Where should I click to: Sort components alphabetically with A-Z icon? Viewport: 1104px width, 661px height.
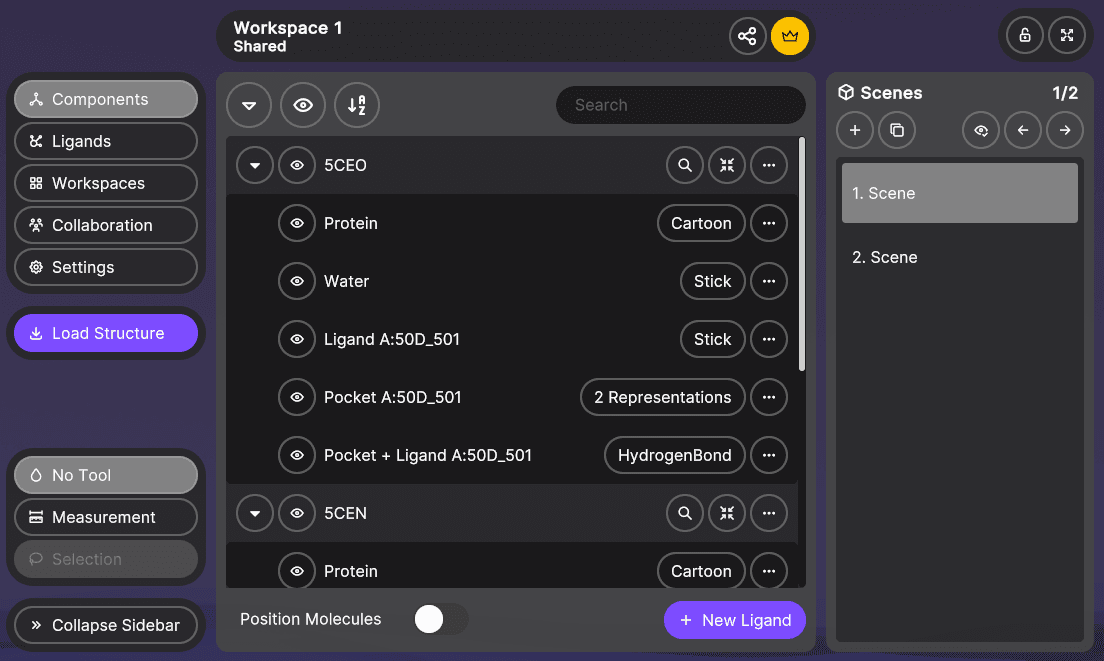pyautogui.click(x=357, y=105)
